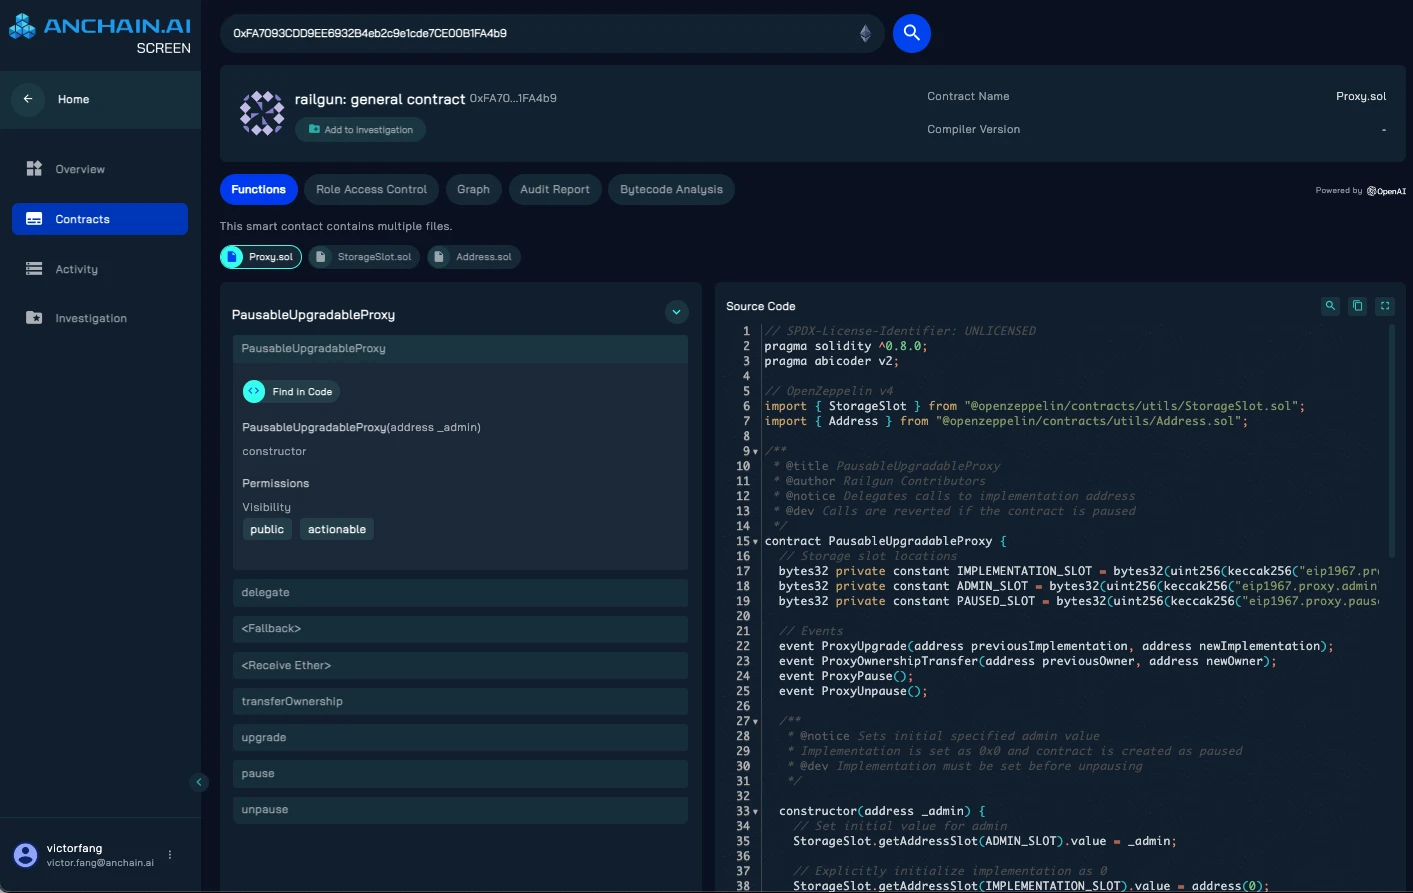
Task: Expand source code to fullscreen
Action: click(x=1385, y=306)
